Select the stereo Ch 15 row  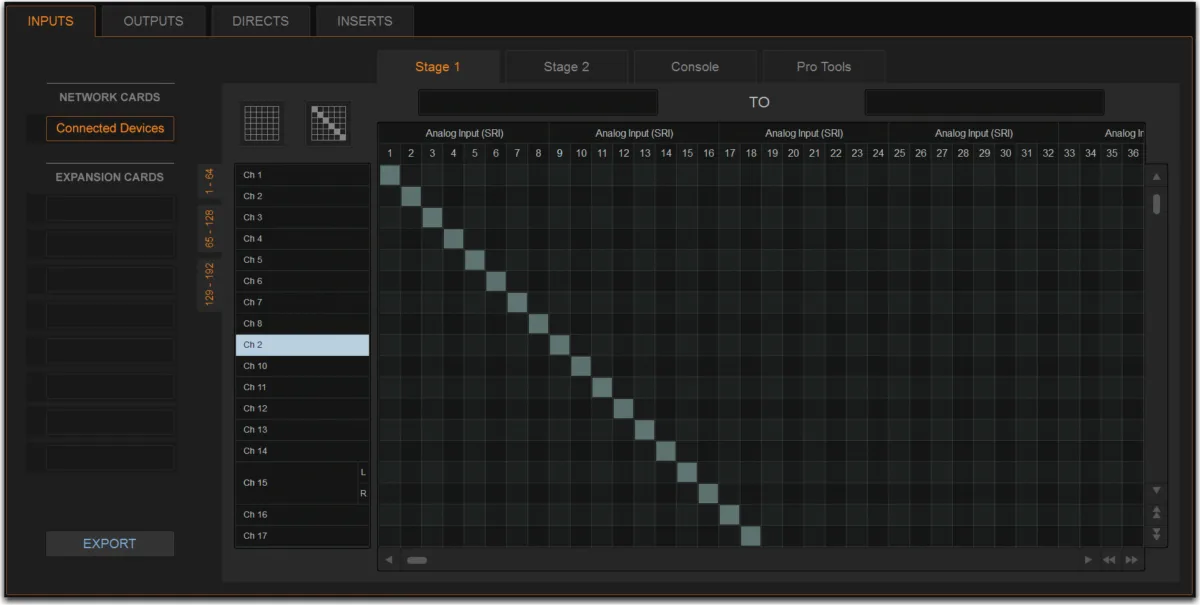[302, 483]
